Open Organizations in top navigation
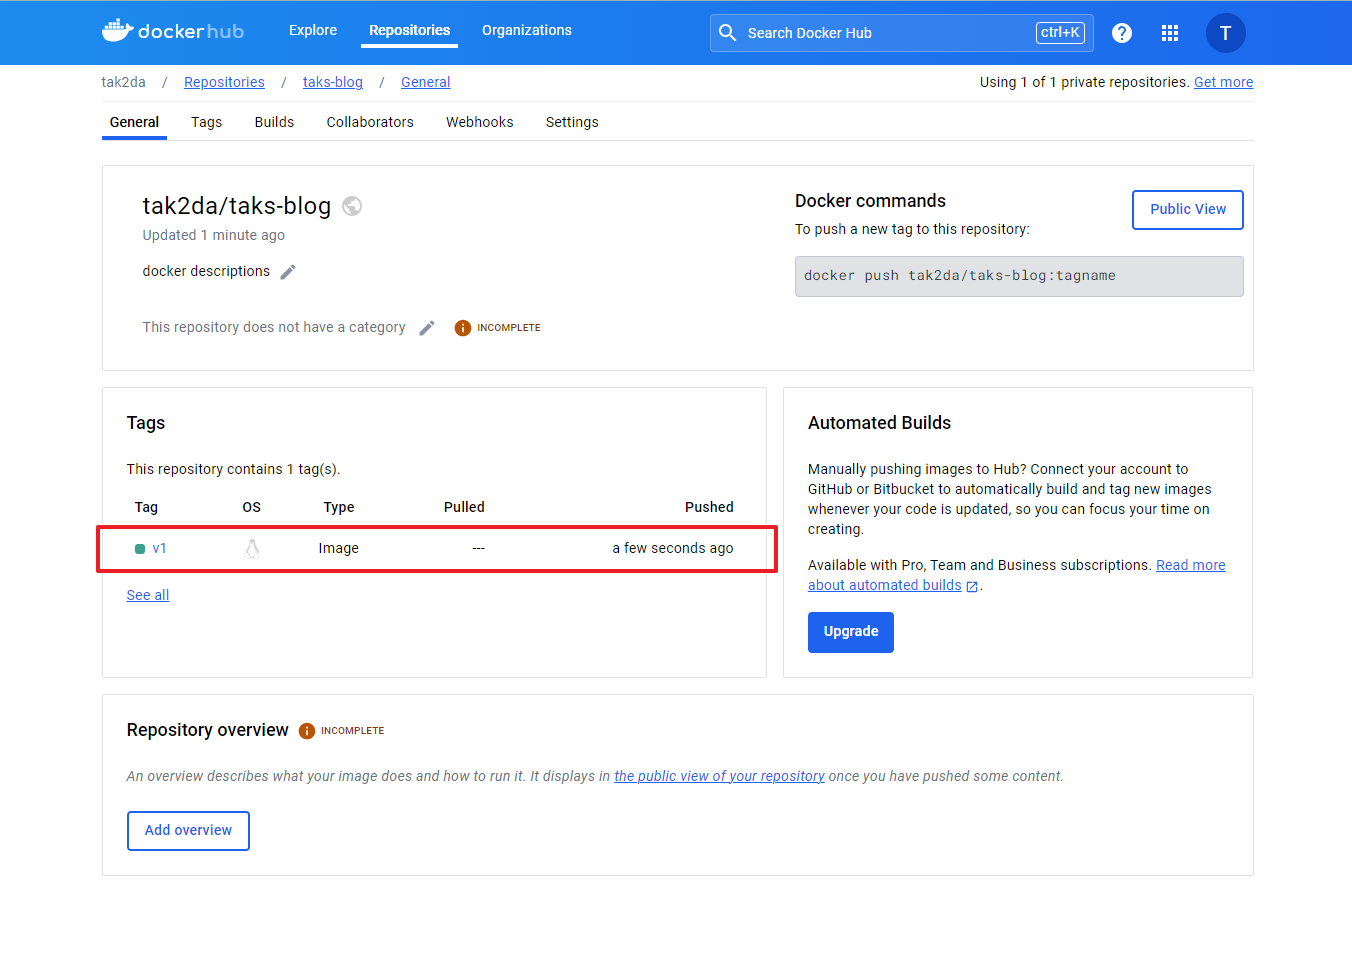The image size is (1352, 962). pyautogui.click(x=527, y=30)
